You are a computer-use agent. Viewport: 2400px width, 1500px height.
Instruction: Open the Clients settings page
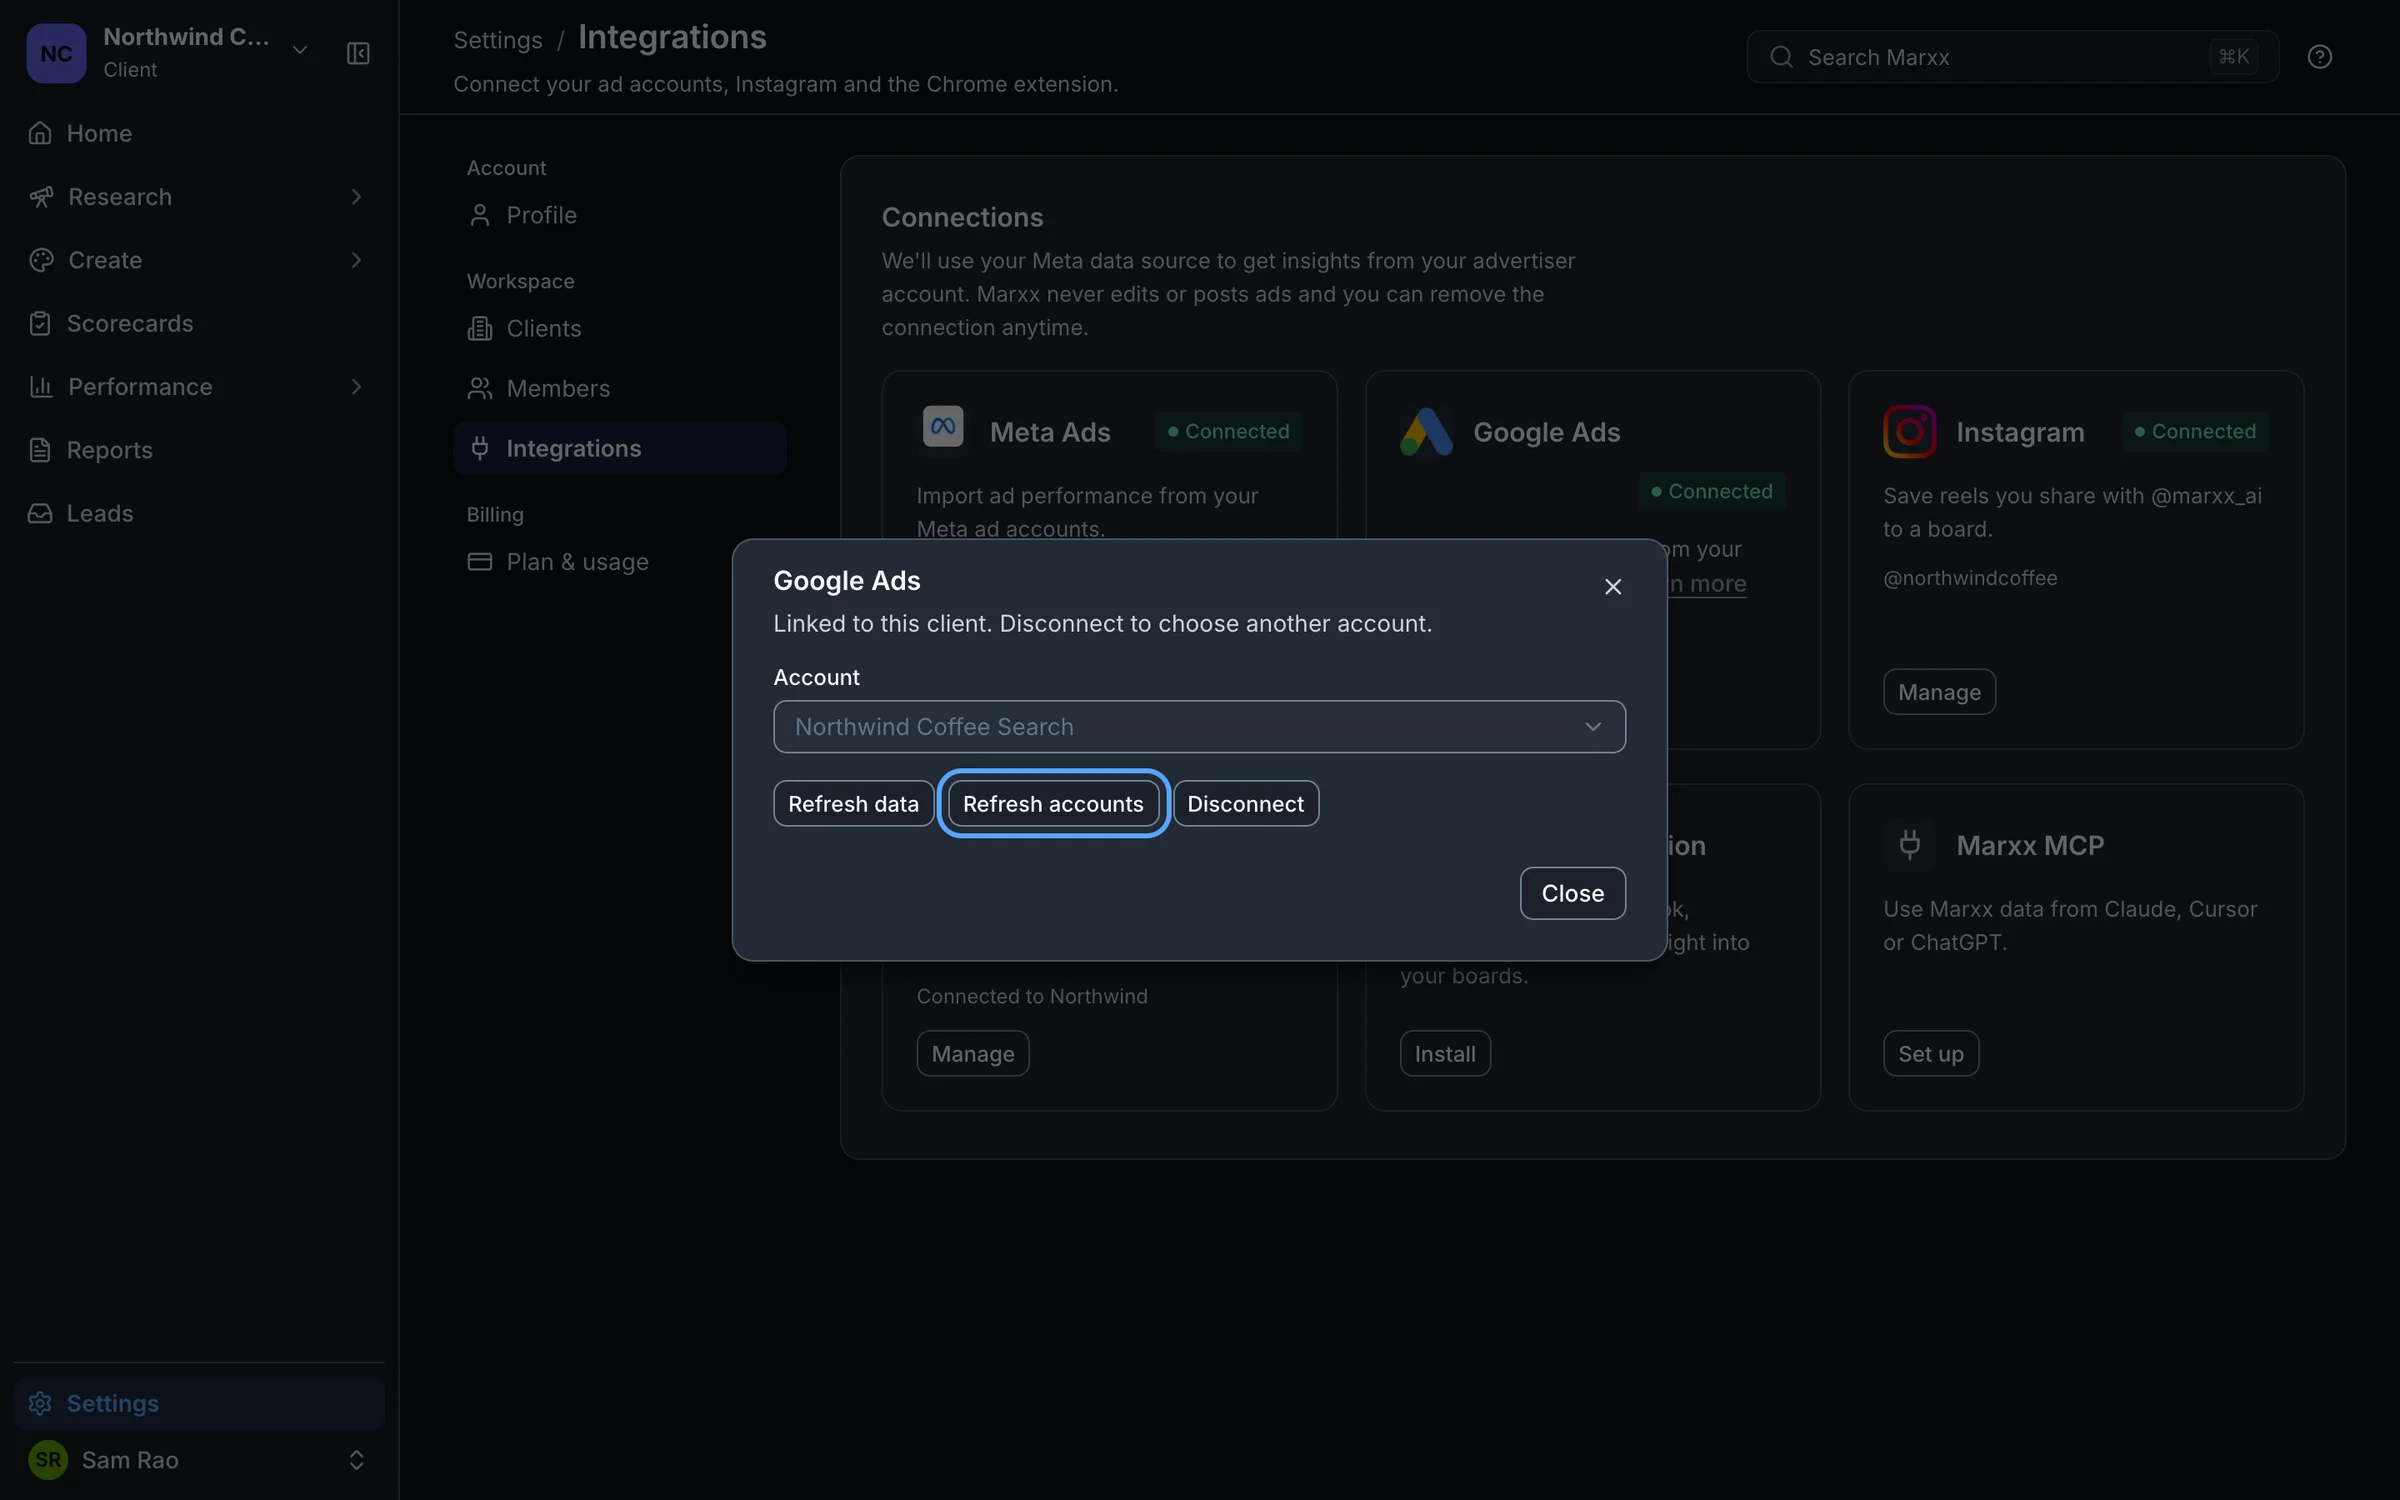619,328
